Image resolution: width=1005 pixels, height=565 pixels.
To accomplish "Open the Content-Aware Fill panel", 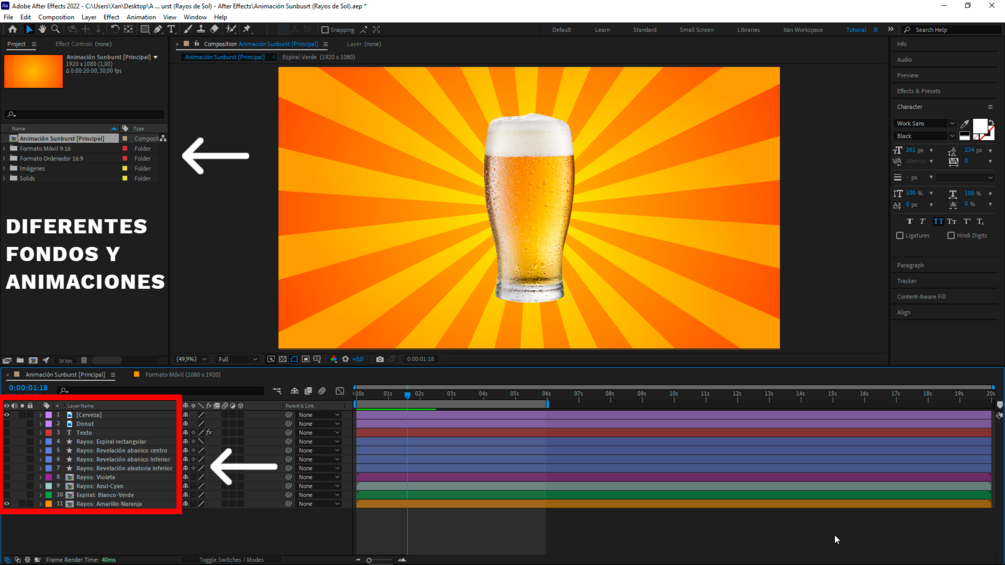I will pyautogui.click(x=921, y=297).
